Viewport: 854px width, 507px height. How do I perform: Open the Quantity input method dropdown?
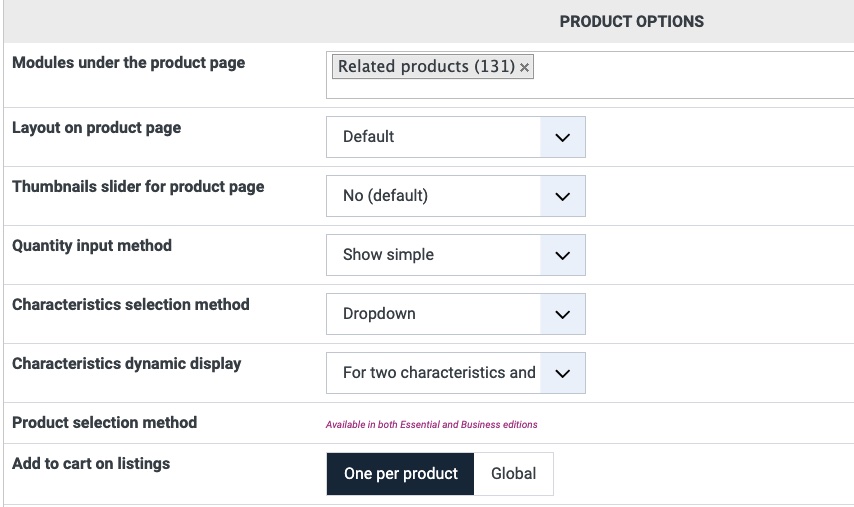[455, 255]
